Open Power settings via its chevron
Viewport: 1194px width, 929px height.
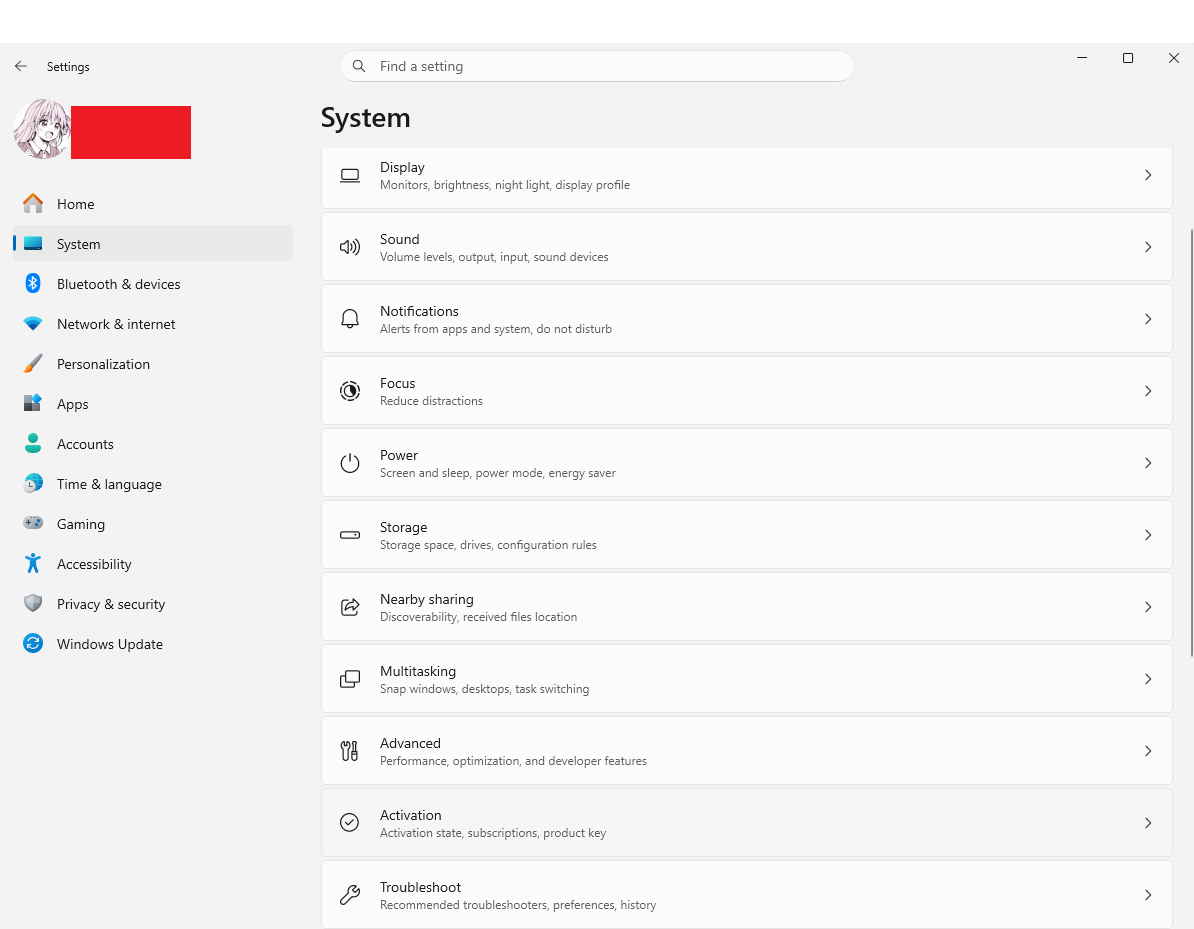pyautogui.click(x=1148, y=463)
